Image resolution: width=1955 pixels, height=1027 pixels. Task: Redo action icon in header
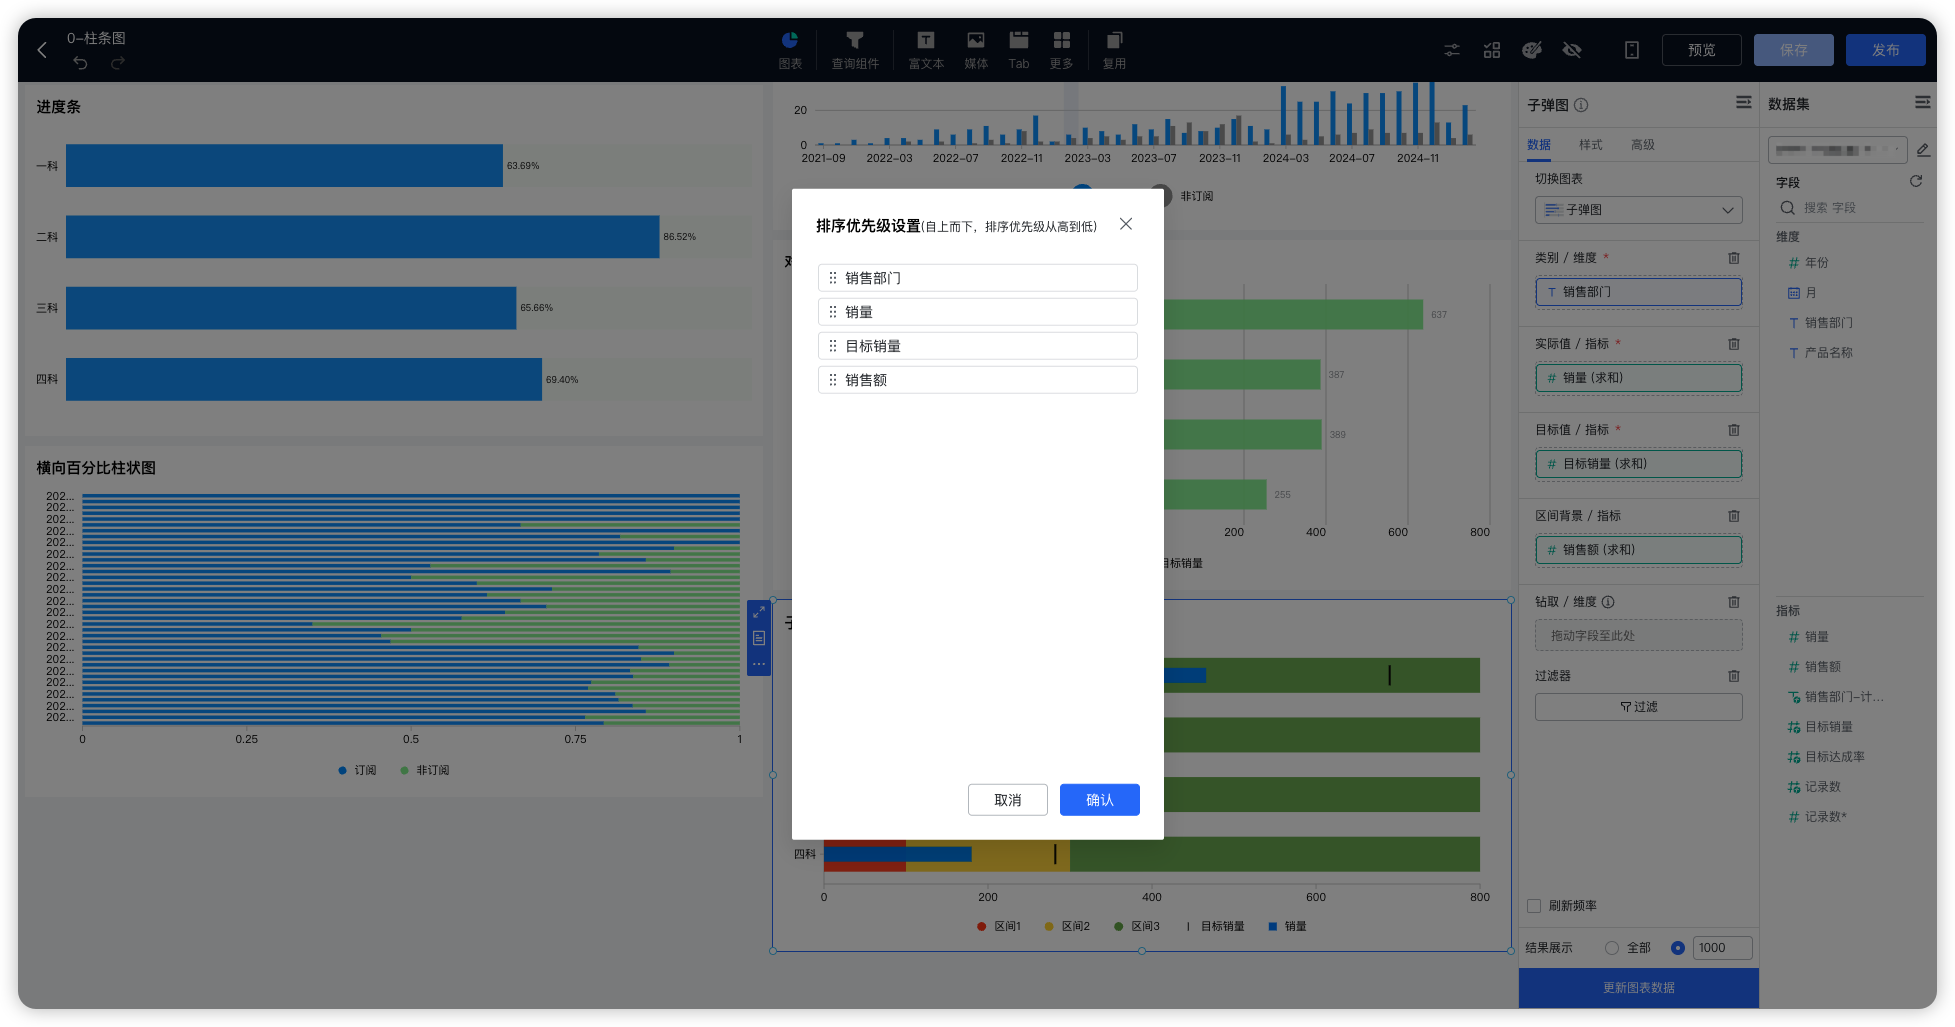pos(117,63)
